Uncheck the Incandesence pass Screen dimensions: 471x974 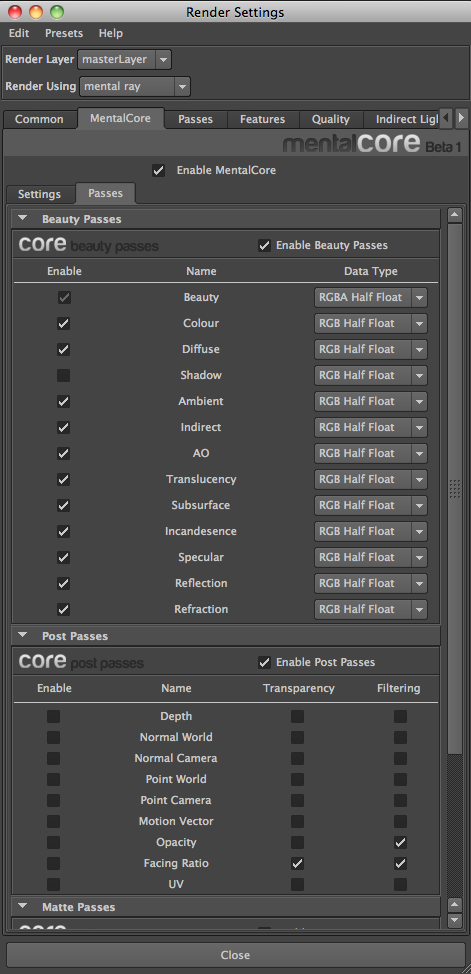(63, 532)
